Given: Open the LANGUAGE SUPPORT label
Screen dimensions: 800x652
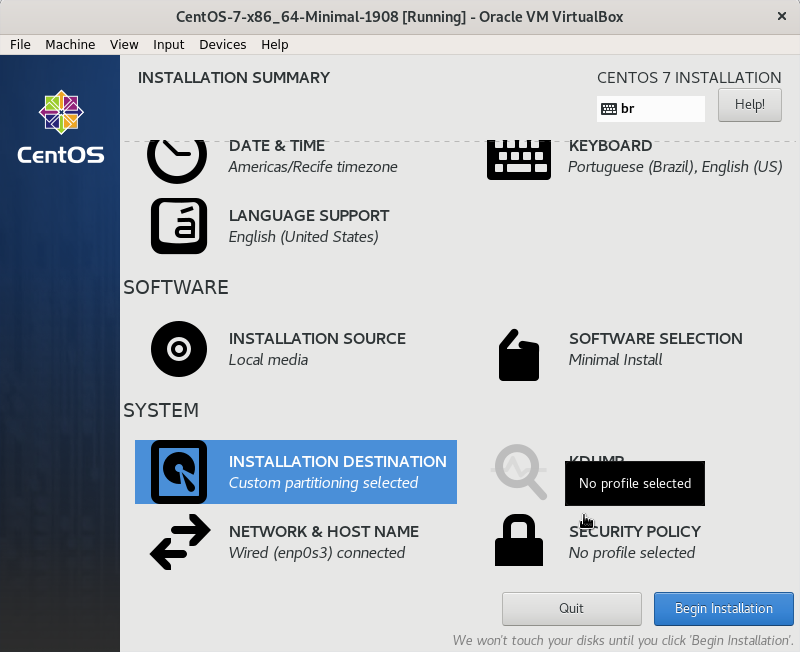Looking at the screenshot, I should coord(309,216).
